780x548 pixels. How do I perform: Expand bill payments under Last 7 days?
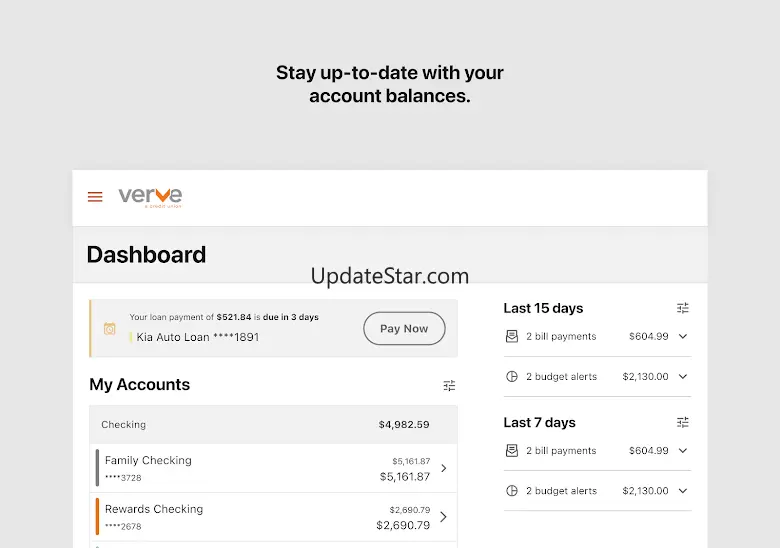click(683, 451)
